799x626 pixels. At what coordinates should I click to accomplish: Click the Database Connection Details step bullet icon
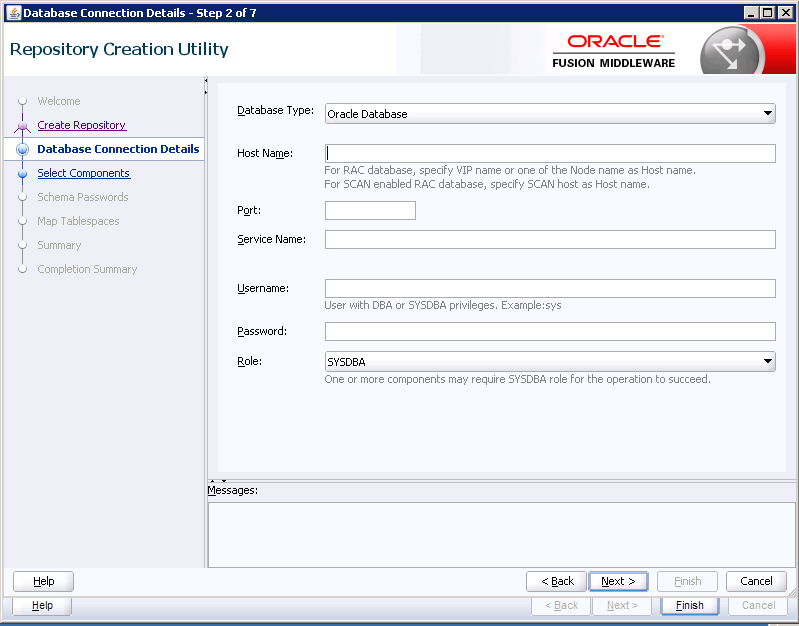tap(22, 149)
